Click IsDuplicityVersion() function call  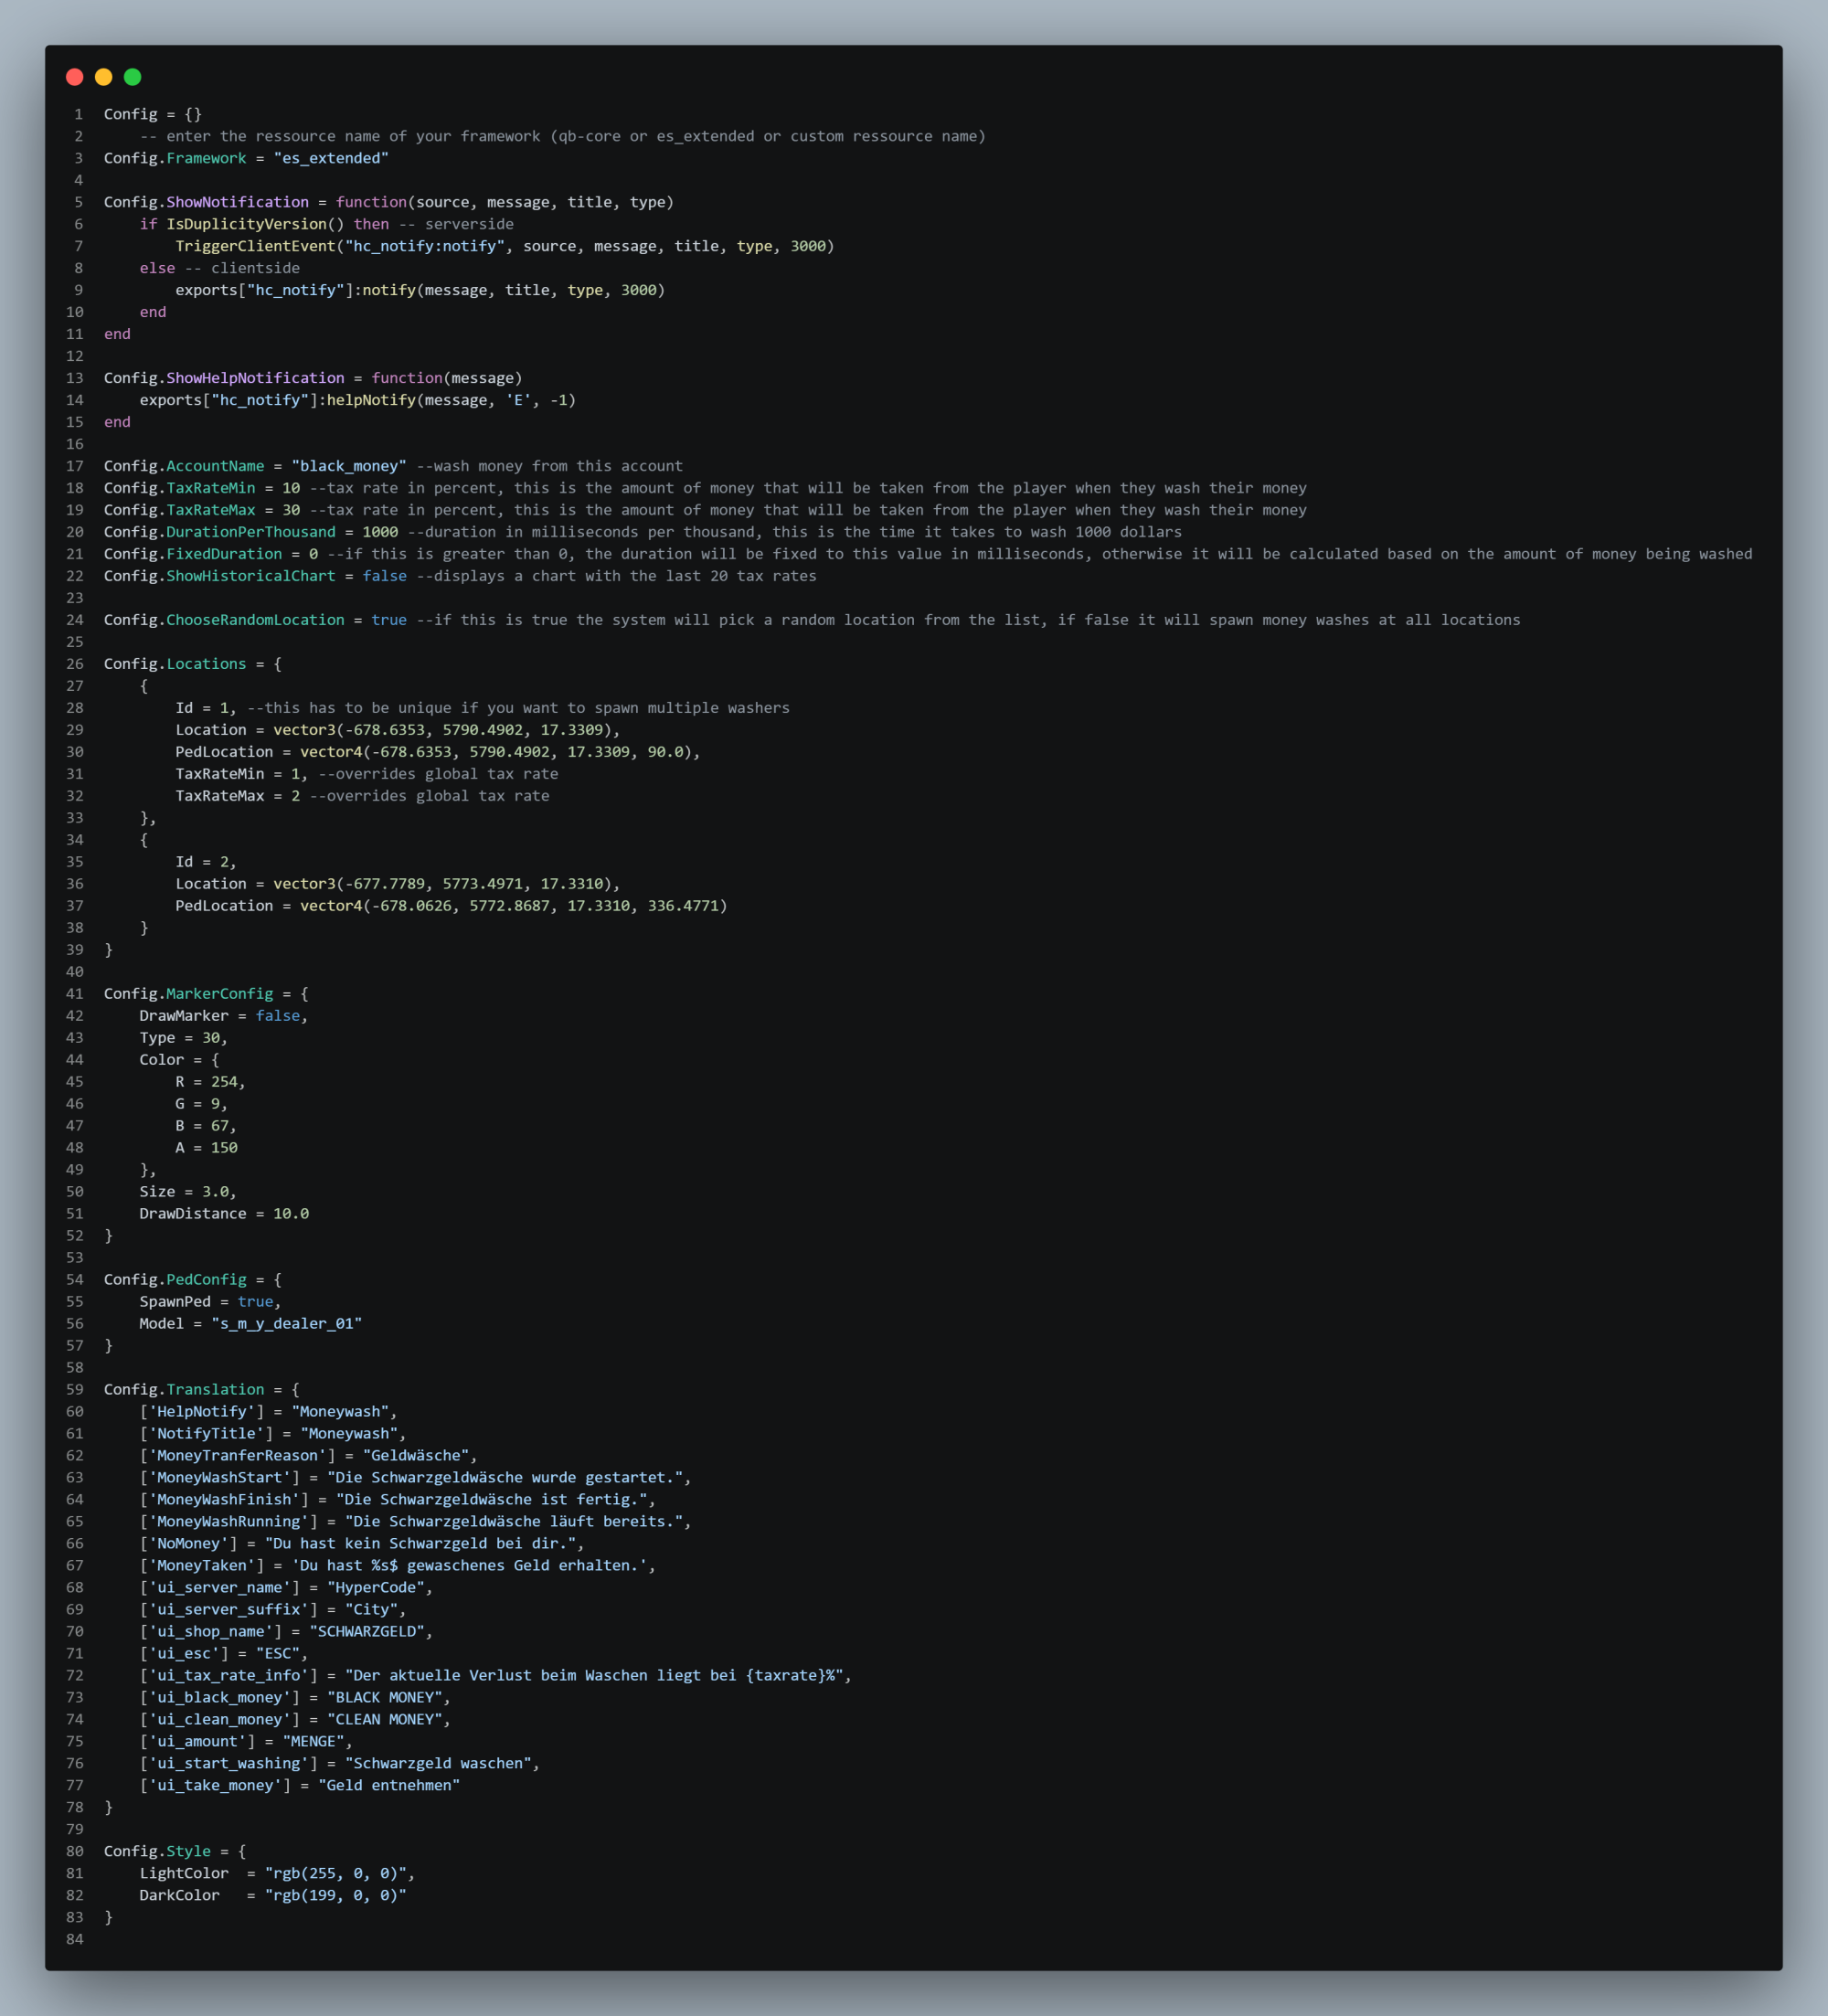pyautogui.click(x=255, y=224)
